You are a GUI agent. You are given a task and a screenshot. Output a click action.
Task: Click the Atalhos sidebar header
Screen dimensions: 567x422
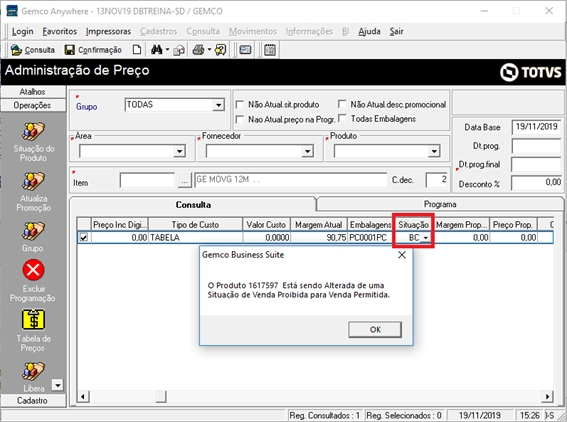(33, 92)
